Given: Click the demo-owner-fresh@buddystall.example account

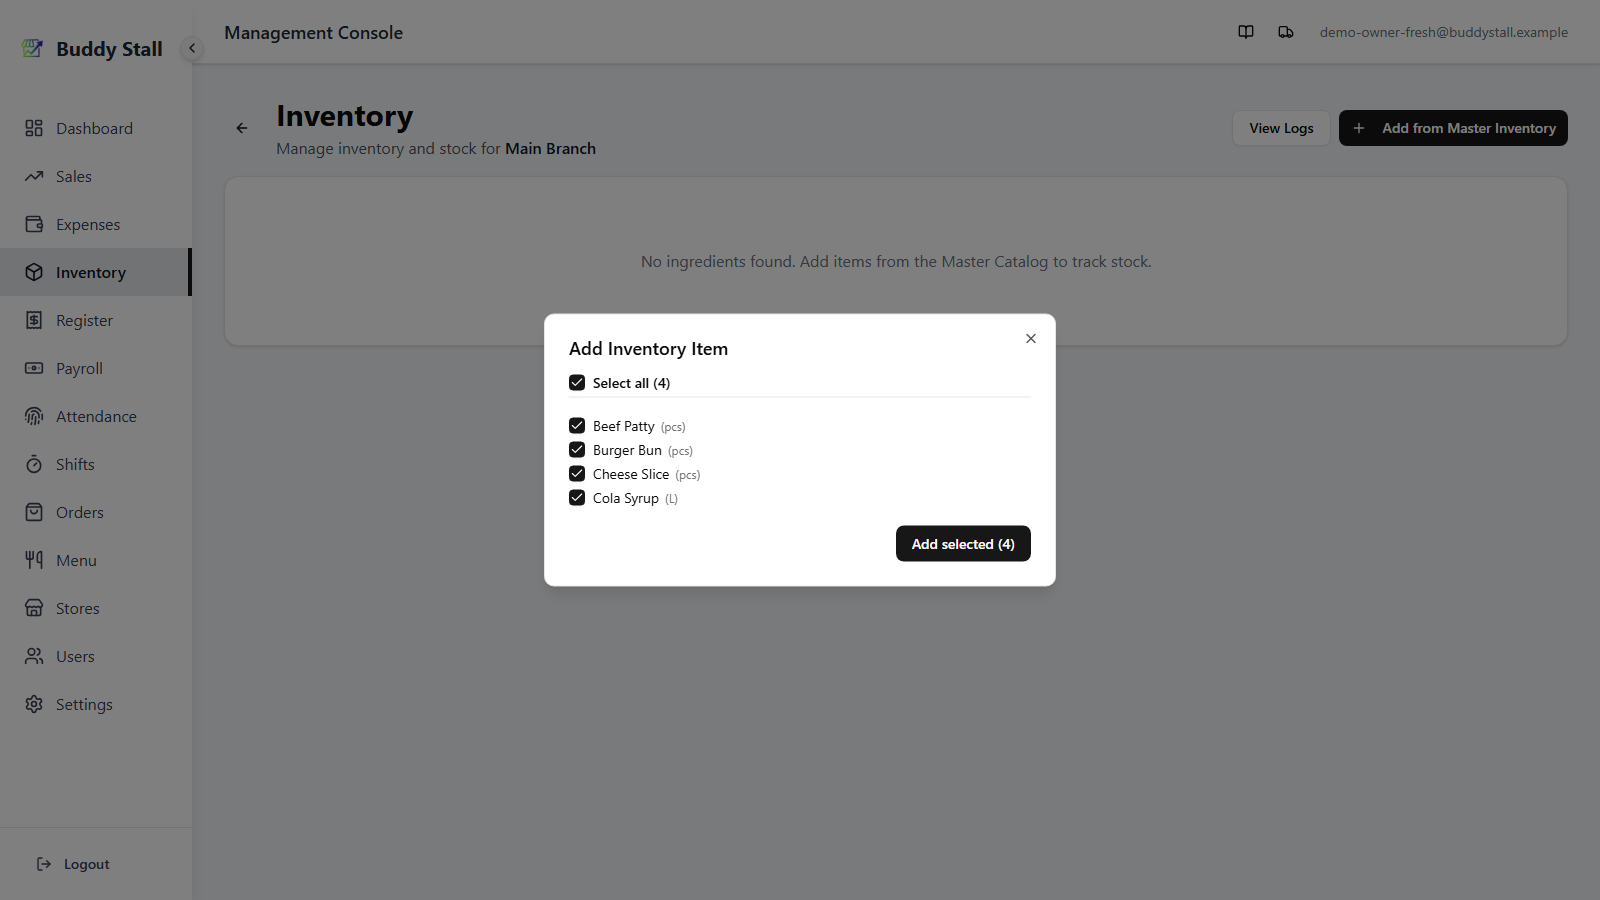Looking at the screenshot, I should point(1443,32).
